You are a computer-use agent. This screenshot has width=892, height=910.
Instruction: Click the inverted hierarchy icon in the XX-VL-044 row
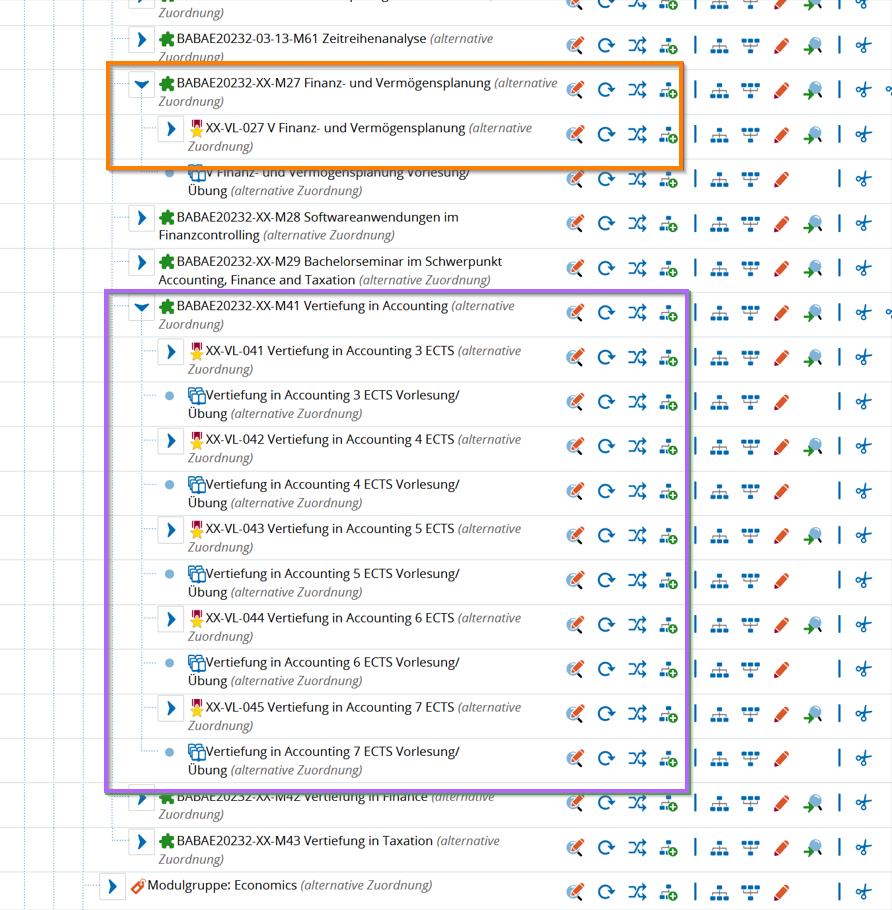[x=750, y=625]
